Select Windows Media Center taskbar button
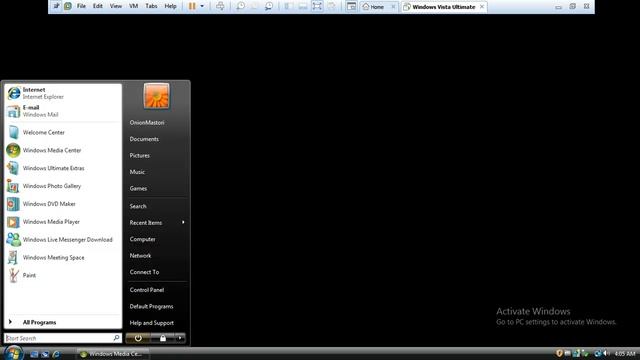 (x=112, y=354)
